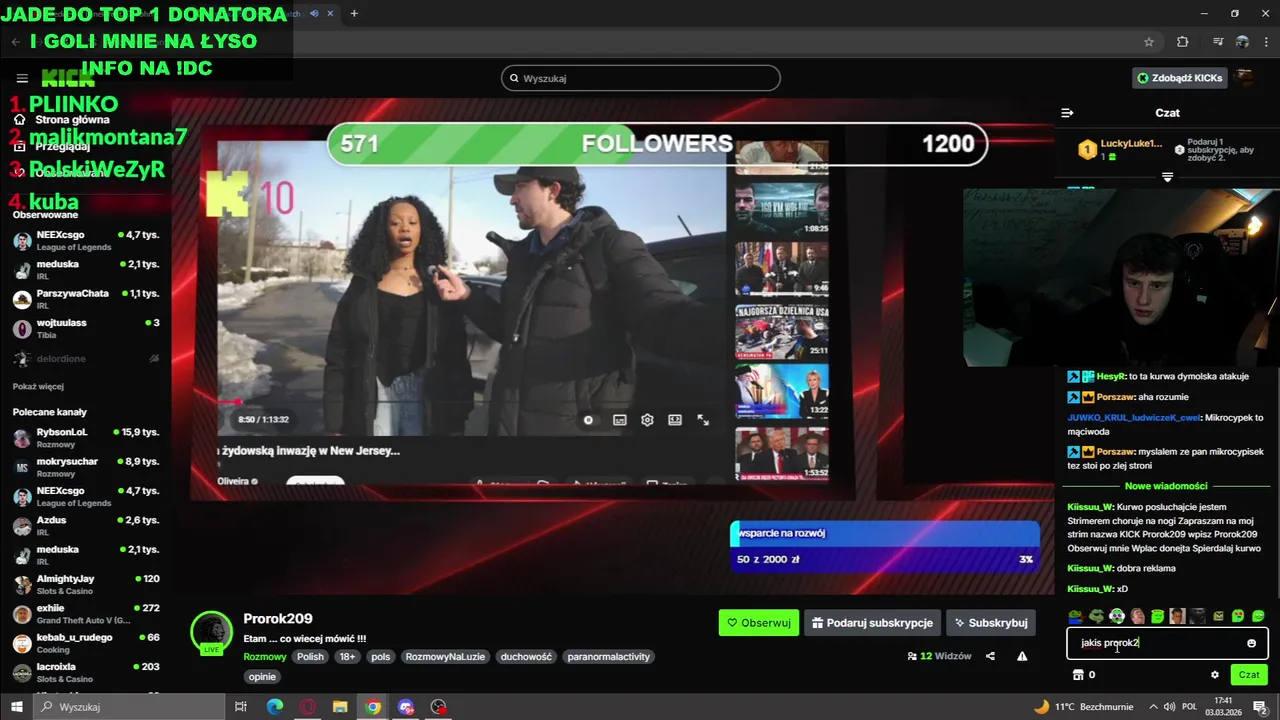
Task: Click the first Pepe emote in quick emotes
Action: (x=1075, y=616)
